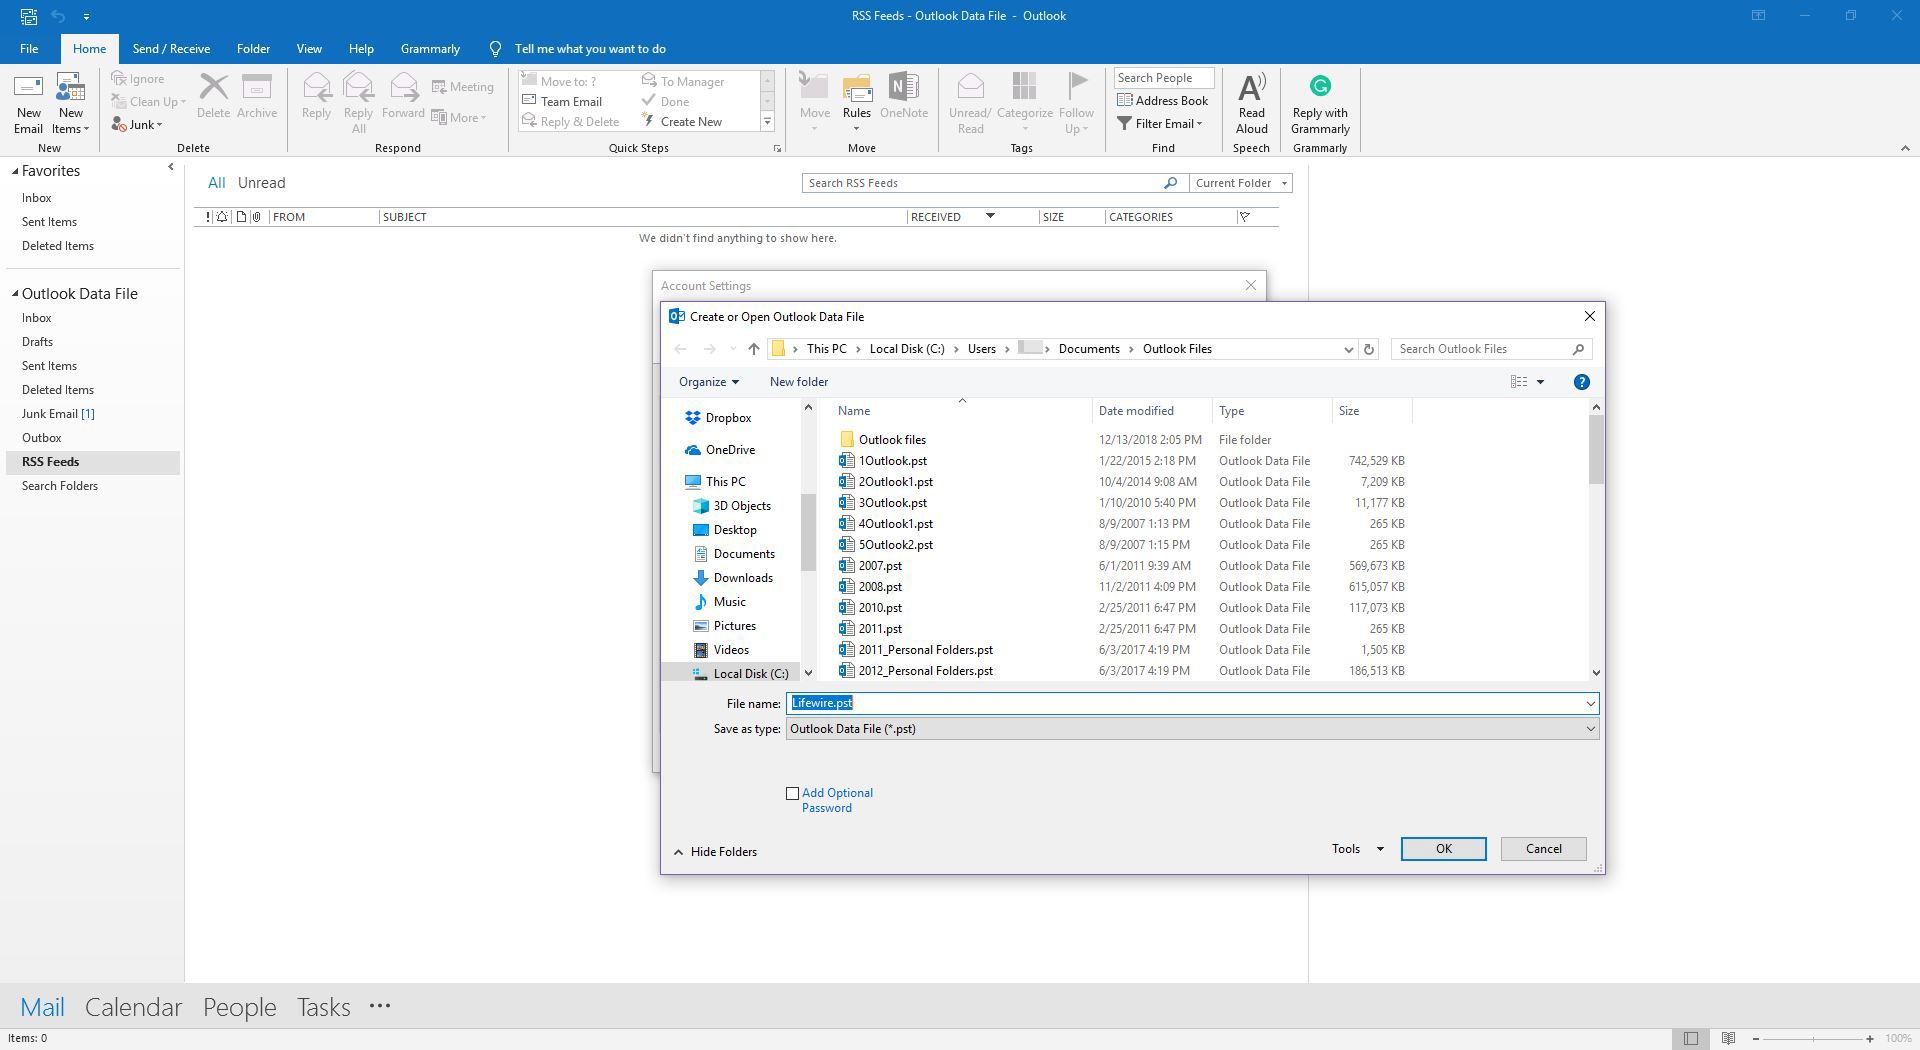Image resolution: width=1920 pixels, height=1050 pixels.
Task: Click the Forward icon
Action: 403,88
